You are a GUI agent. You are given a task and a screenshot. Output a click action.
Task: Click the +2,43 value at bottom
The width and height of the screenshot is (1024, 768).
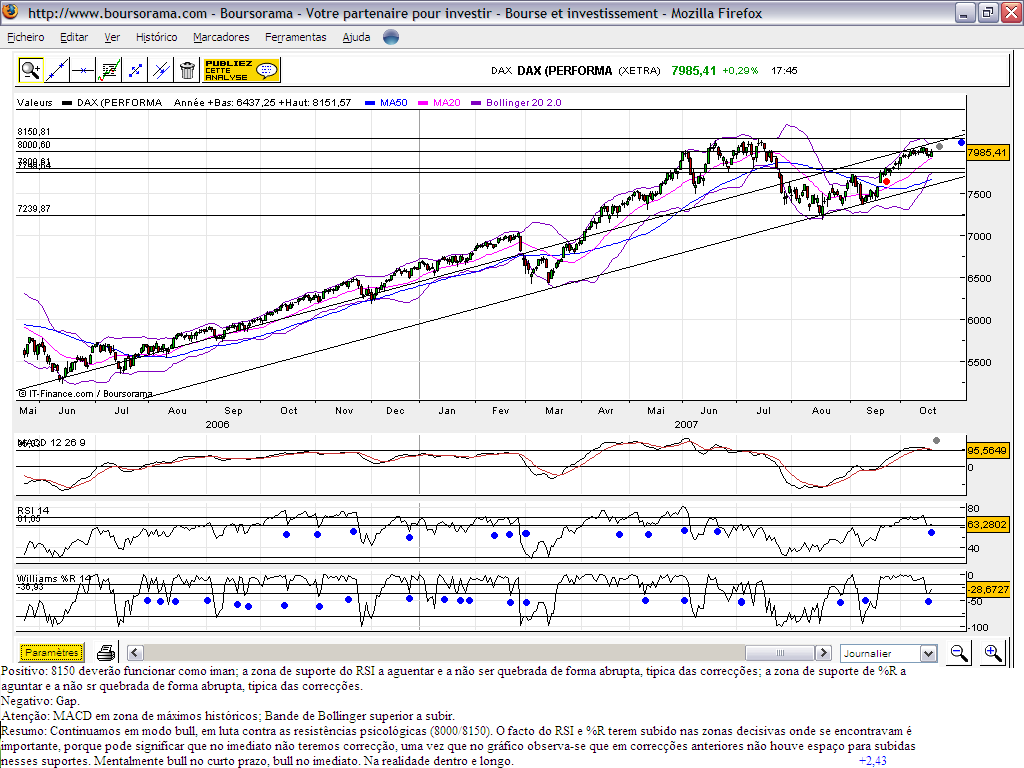click(872, 761)
